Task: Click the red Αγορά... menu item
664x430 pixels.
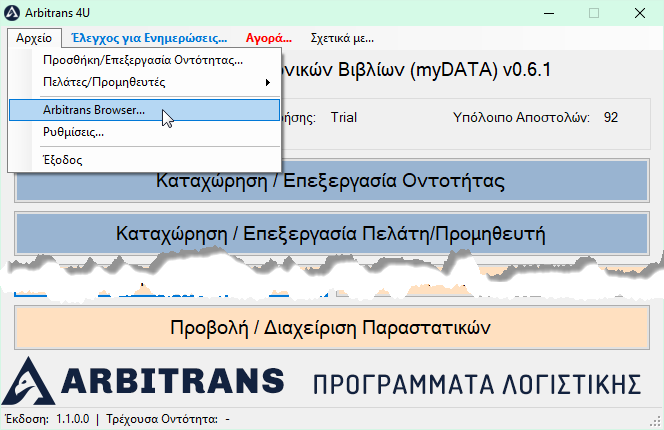Action: pos(269,38)
